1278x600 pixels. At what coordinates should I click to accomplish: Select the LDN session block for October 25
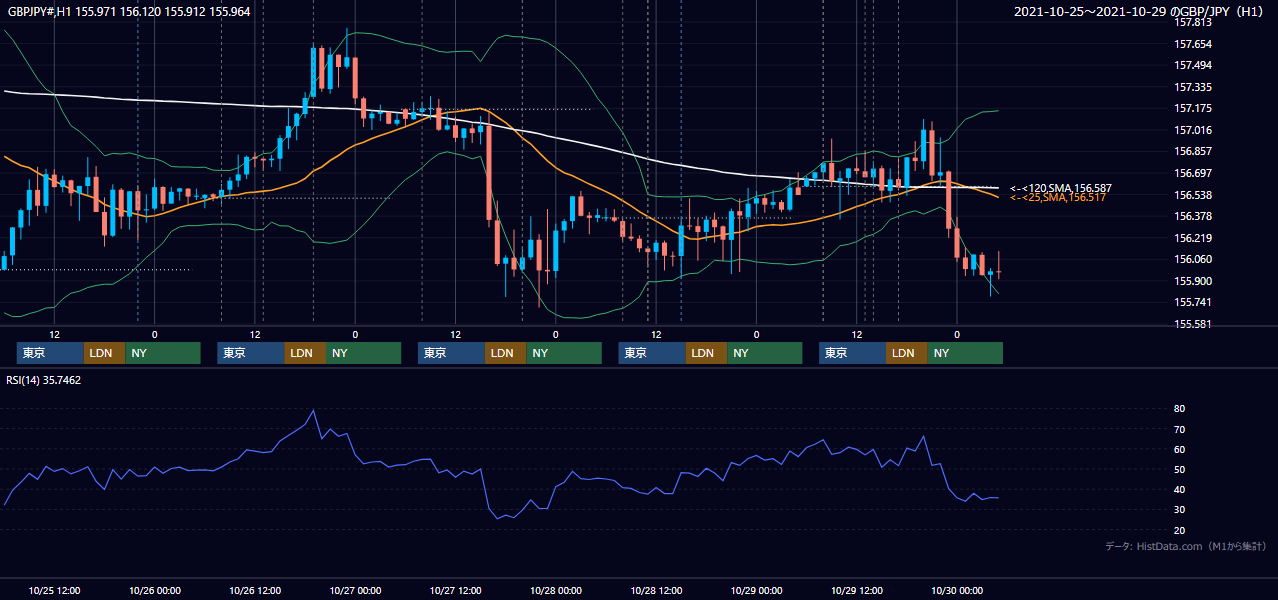point(104,353)
